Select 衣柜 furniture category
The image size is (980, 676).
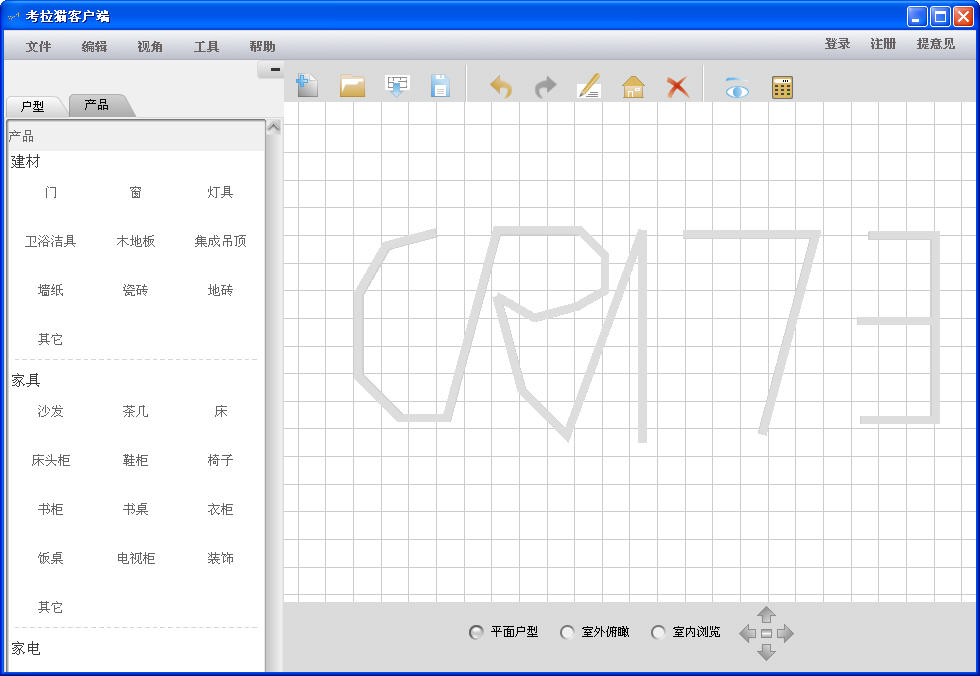coord(220,509)
